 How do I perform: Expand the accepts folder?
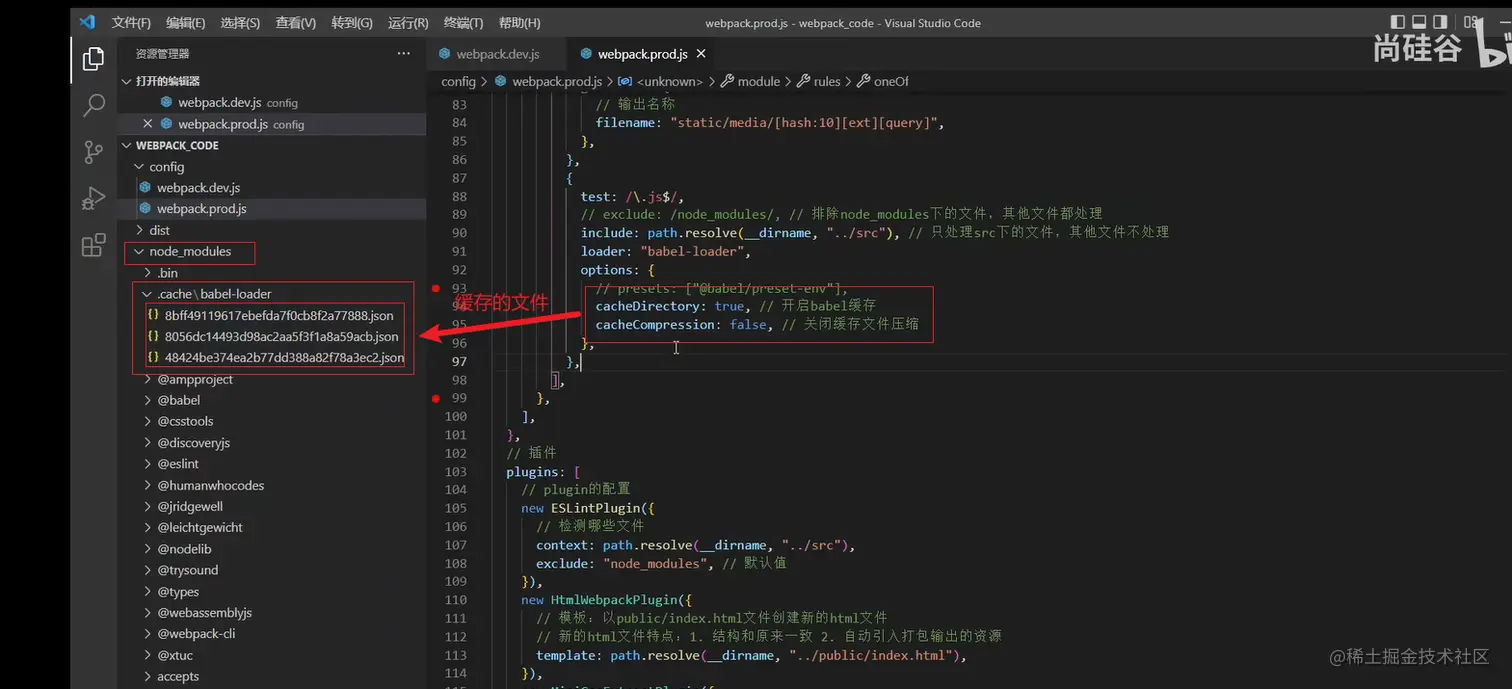pyautogui.click(x=272, y=676)
